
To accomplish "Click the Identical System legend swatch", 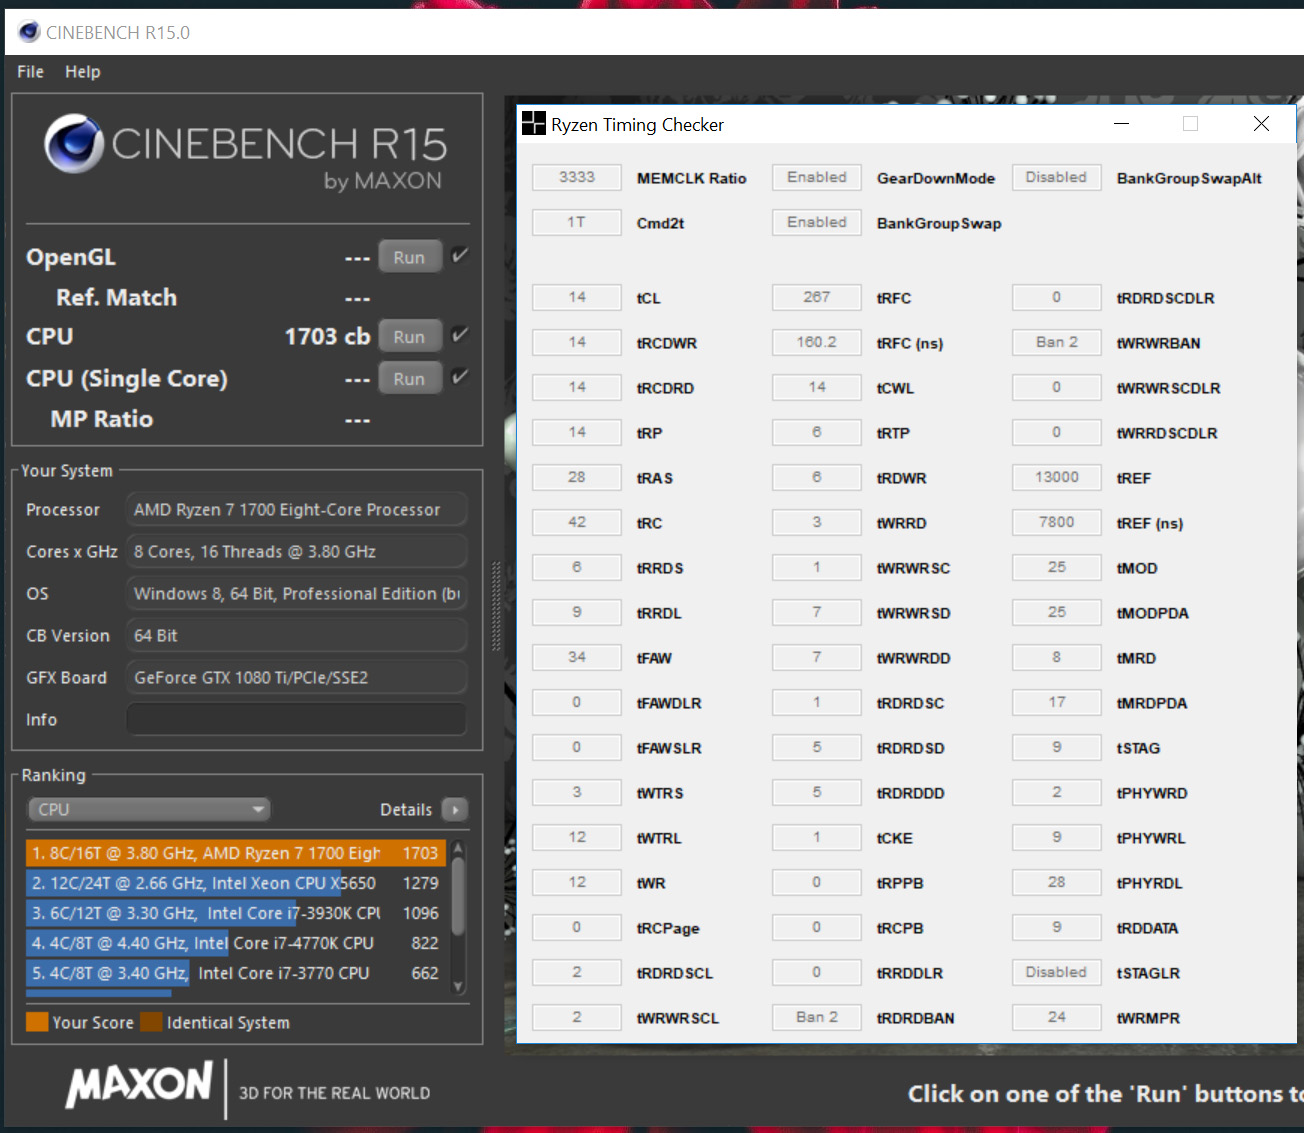I will point(152,1022).
